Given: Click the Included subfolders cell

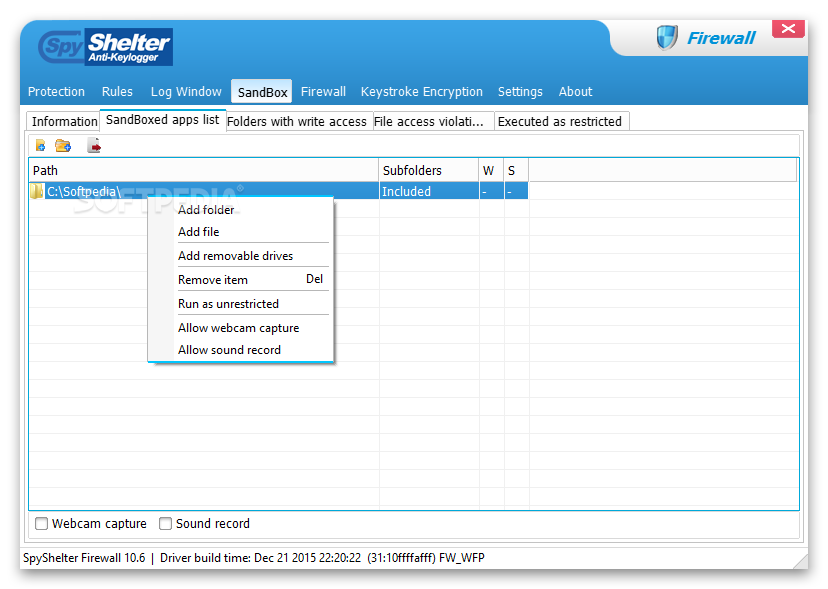Looking at the screenshot, I should click(429, 191).
